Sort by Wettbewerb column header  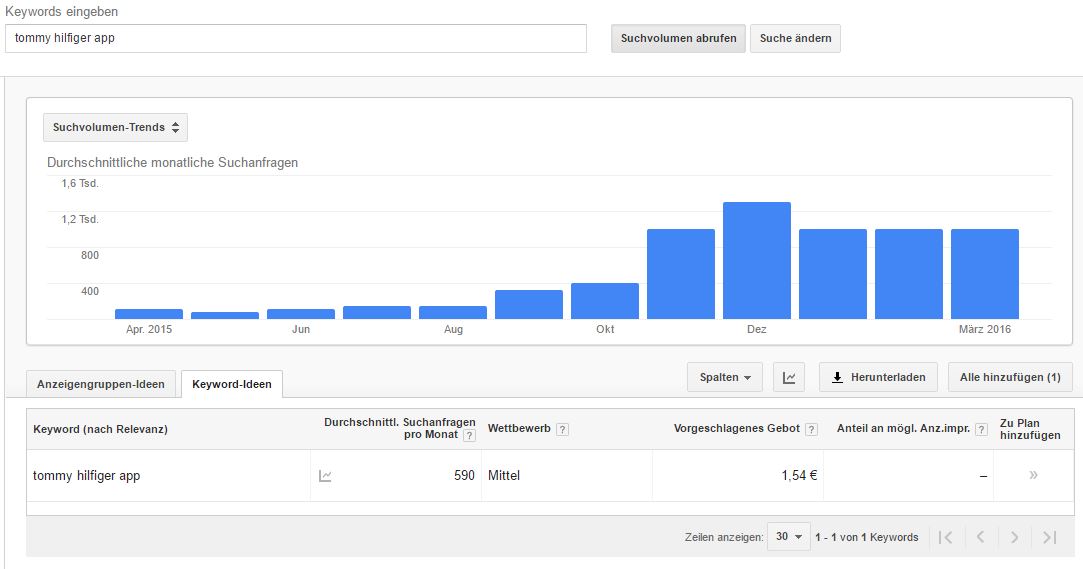[519, 428]
